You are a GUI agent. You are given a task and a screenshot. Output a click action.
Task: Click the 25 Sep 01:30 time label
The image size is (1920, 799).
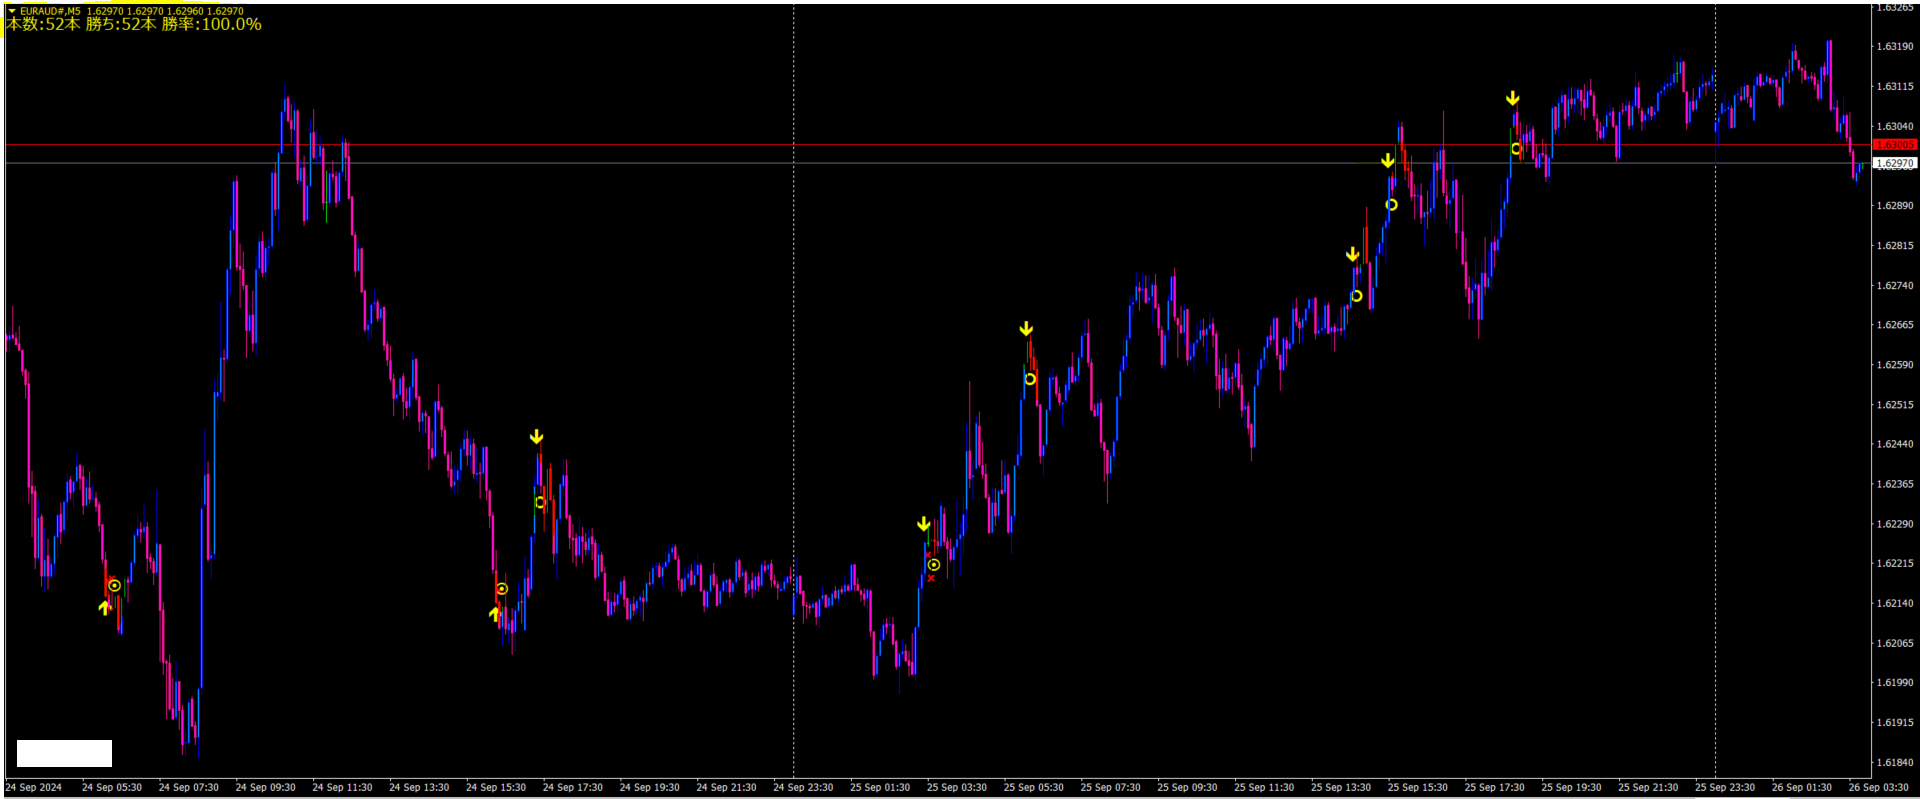880,788
